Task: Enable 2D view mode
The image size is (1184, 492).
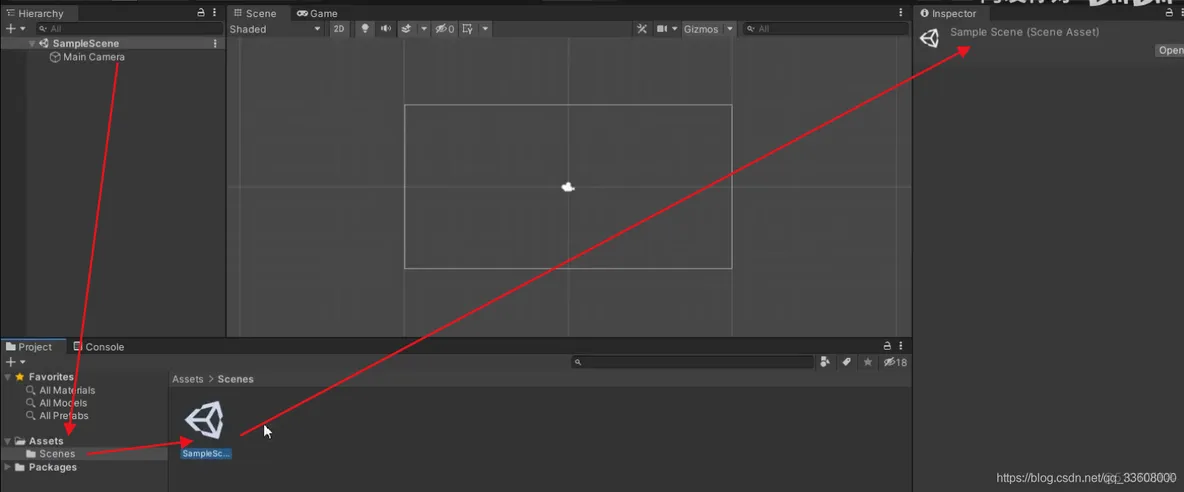Action: pyautogui.click(x=339, y=29)
